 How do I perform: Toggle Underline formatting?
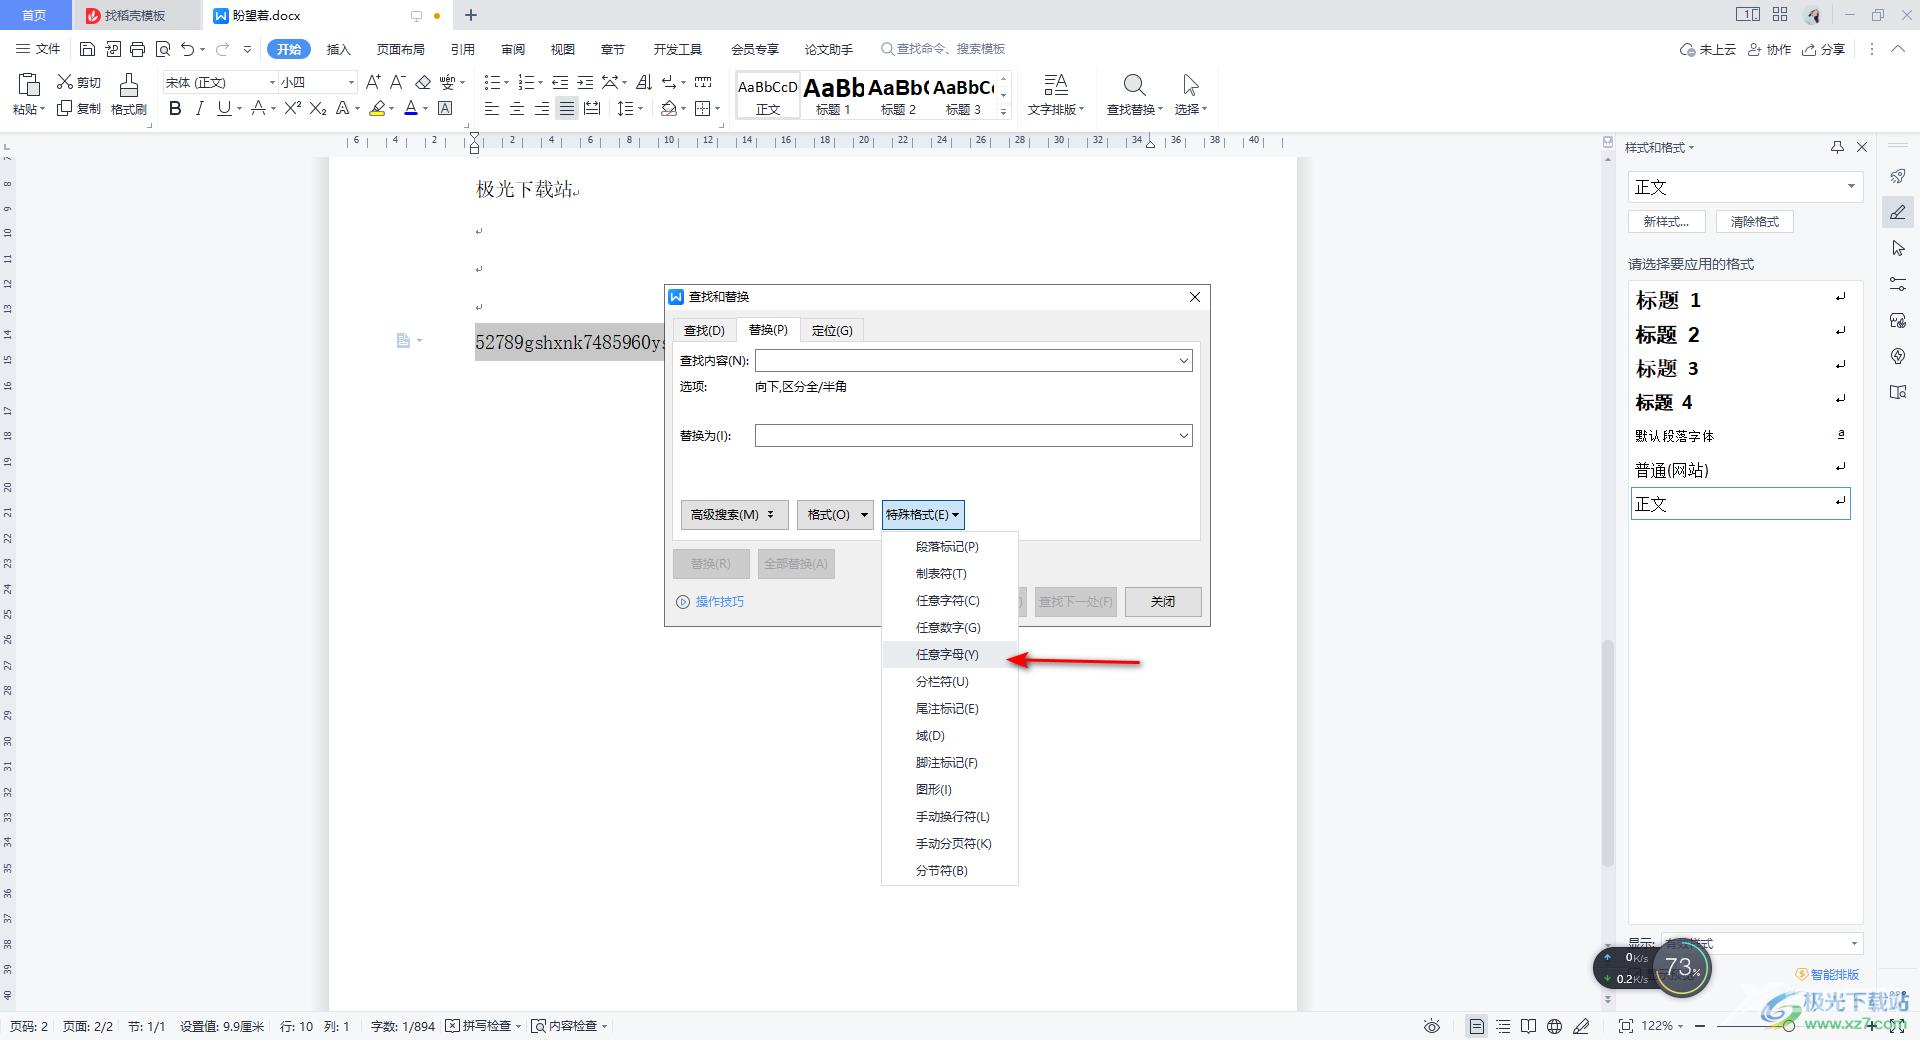(x=224, y=108)
